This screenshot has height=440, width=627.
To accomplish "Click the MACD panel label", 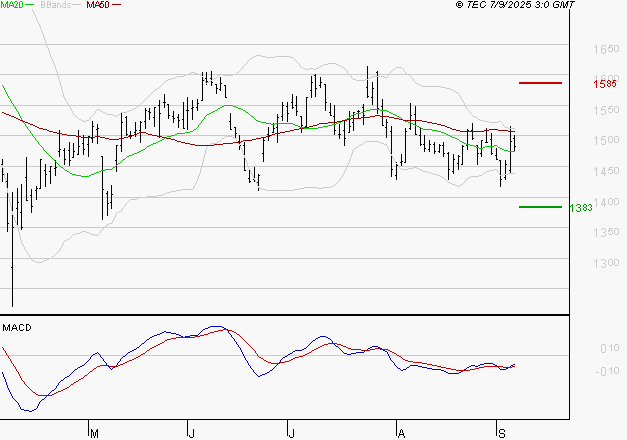I will coord(17,328).
